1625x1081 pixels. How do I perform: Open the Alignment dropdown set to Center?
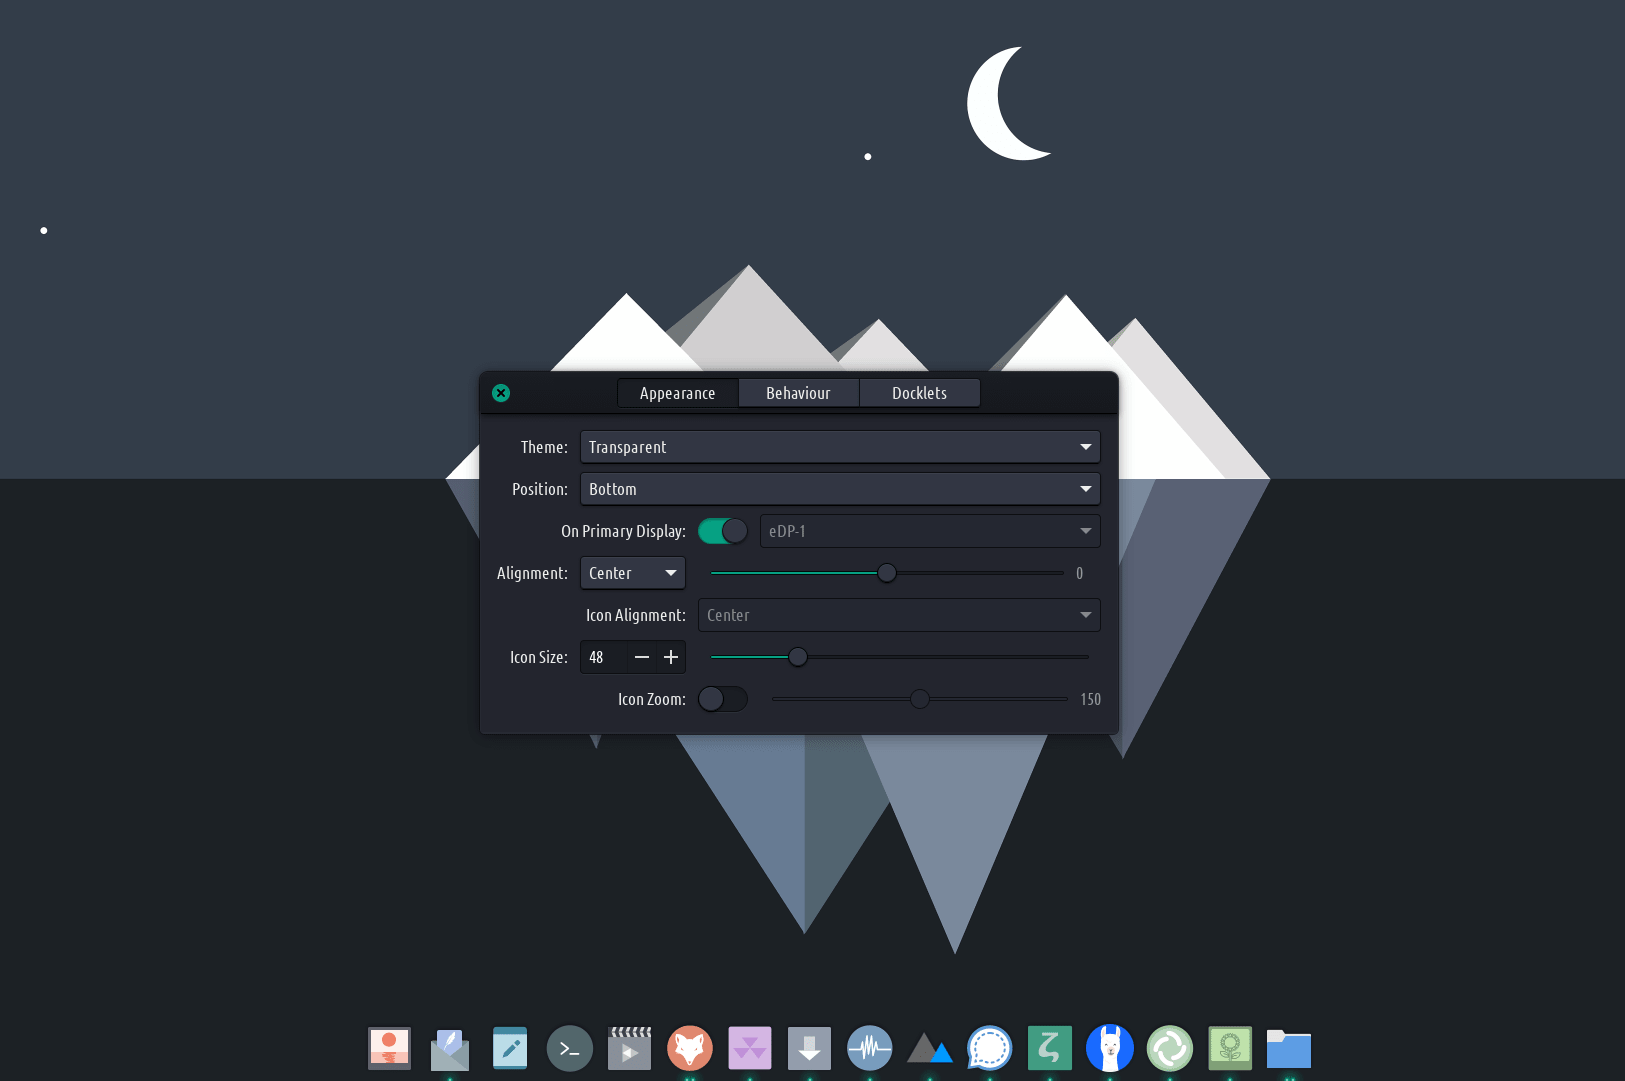(x=633, y=573)
